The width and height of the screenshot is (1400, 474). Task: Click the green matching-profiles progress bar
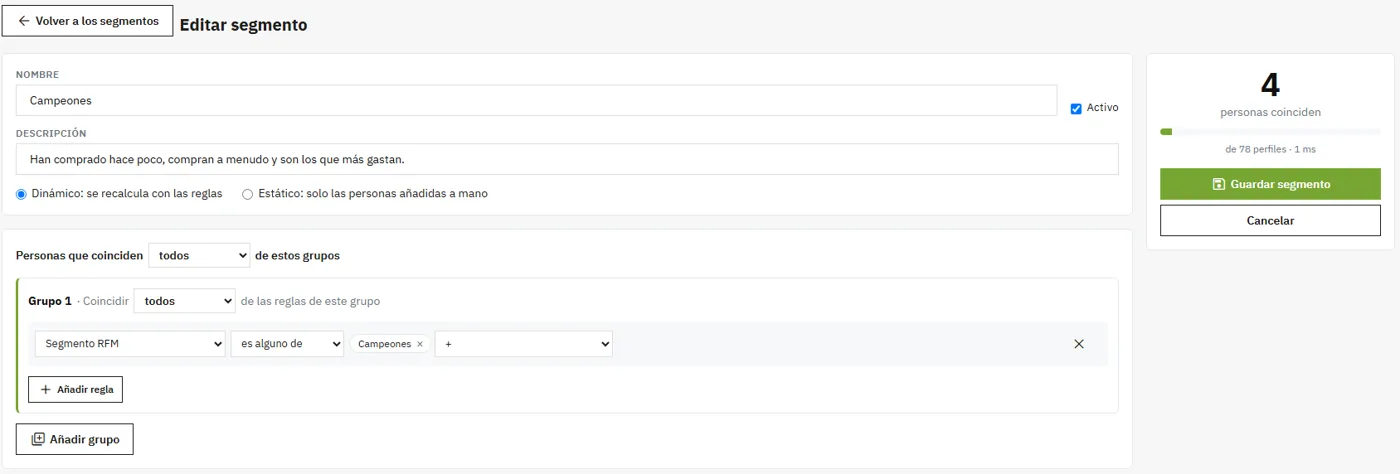coord(1270,131)
